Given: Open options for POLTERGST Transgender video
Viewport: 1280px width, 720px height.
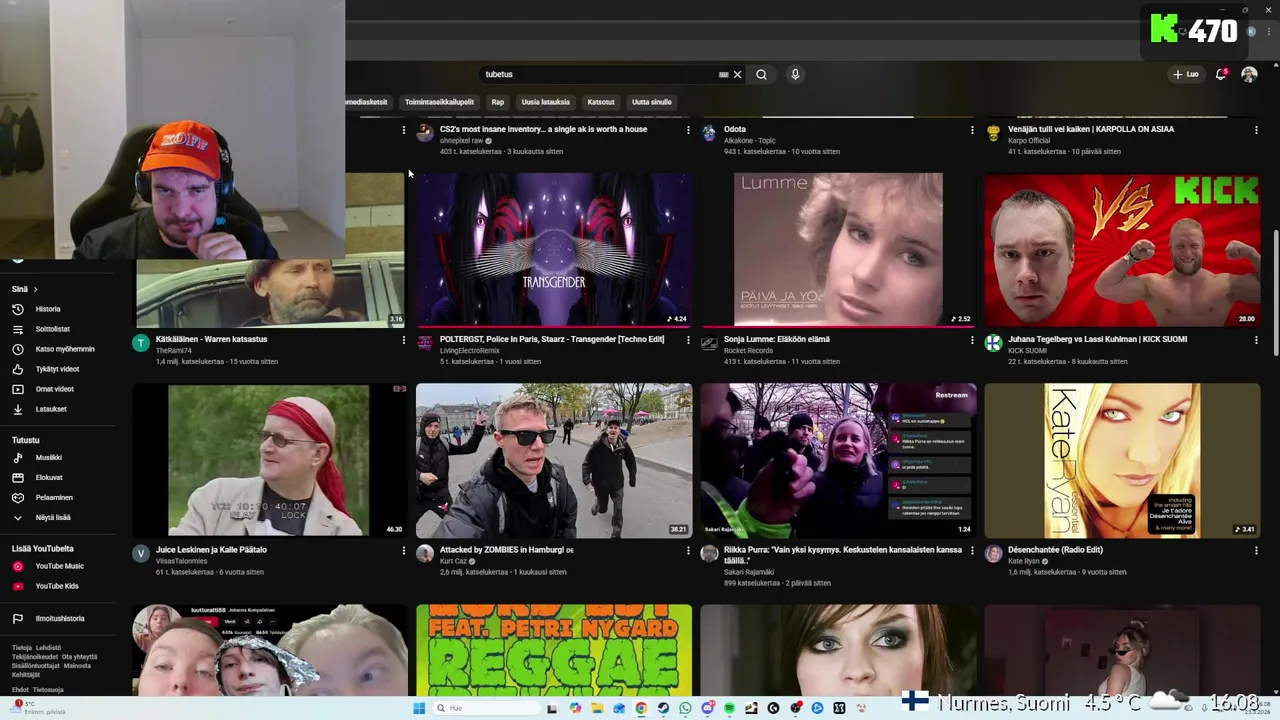Looking at the screenshot, I should coord(688,340).
